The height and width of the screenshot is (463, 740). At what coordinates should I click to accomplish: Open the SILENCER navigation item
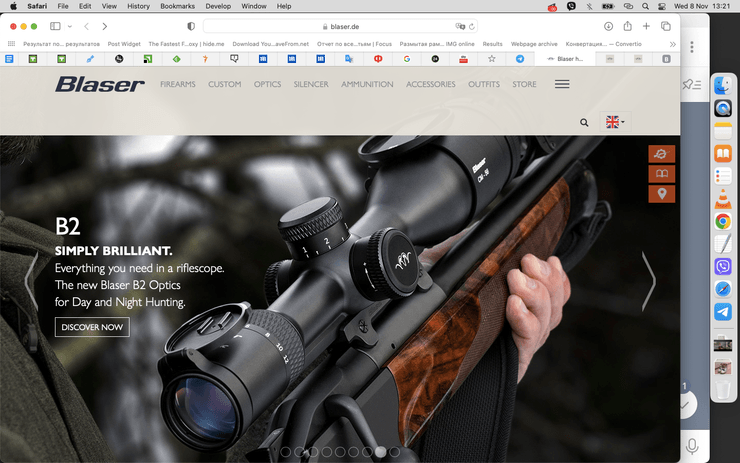[x=311, y=84]
